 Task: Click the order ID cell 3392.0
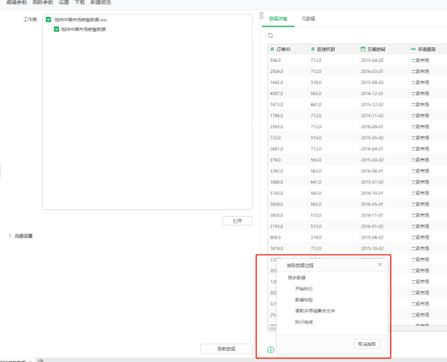(x=276, y=171)
